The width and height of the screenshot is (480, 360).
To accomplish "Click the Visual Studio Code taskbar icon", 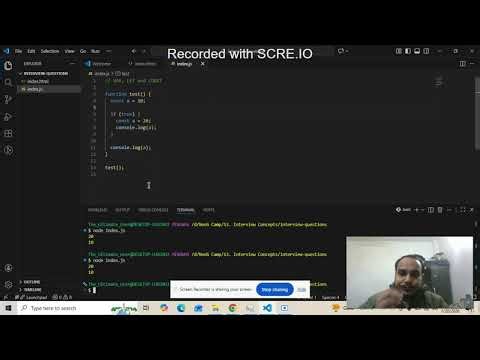I will (267, 308).
